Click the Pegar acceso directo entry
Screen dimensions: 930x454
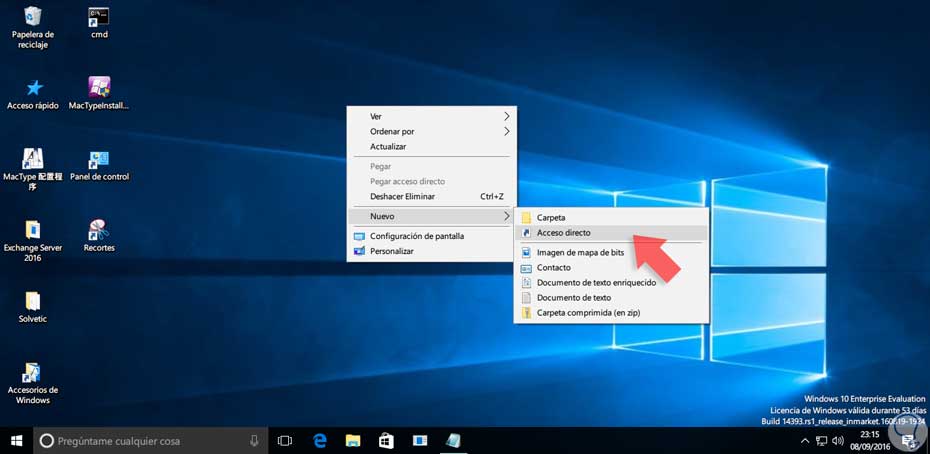(x=431, y=181)
